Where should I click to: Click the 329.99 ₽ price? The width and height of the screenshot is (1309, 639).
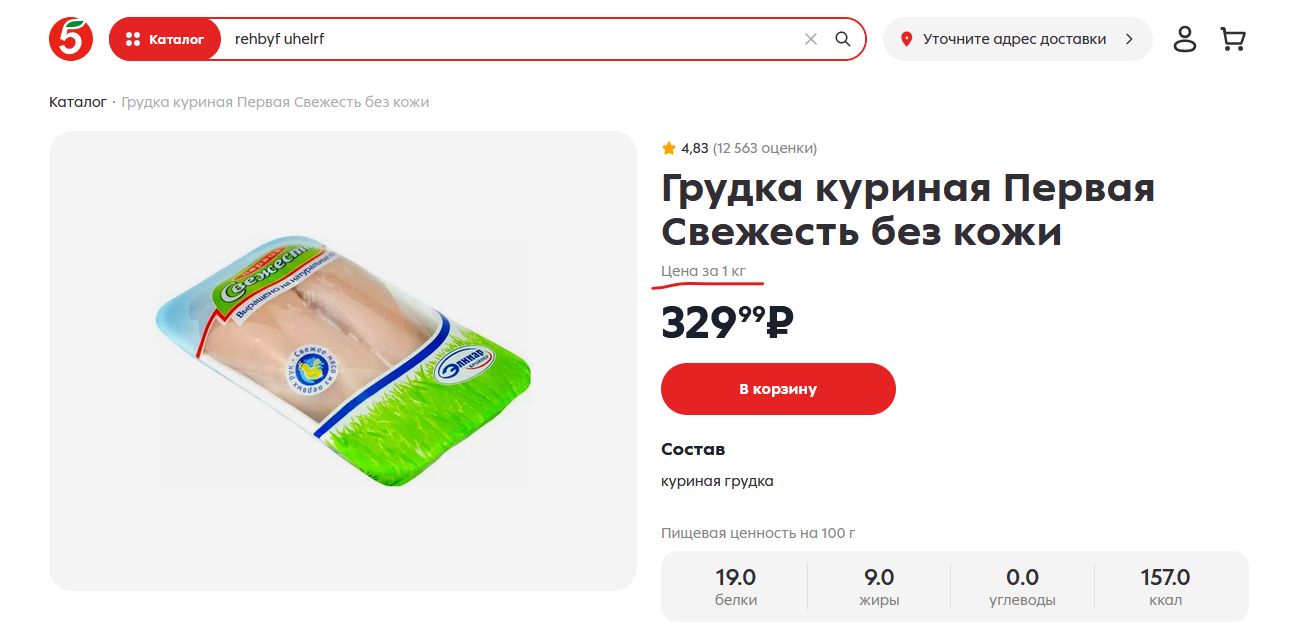click(x=727, y=322)
